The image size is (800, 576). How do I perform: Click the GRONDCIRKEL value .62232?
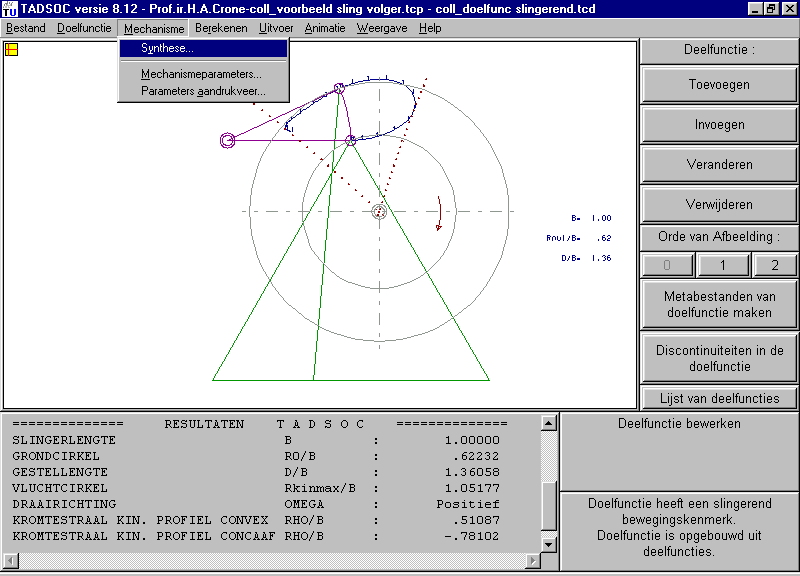476,456
